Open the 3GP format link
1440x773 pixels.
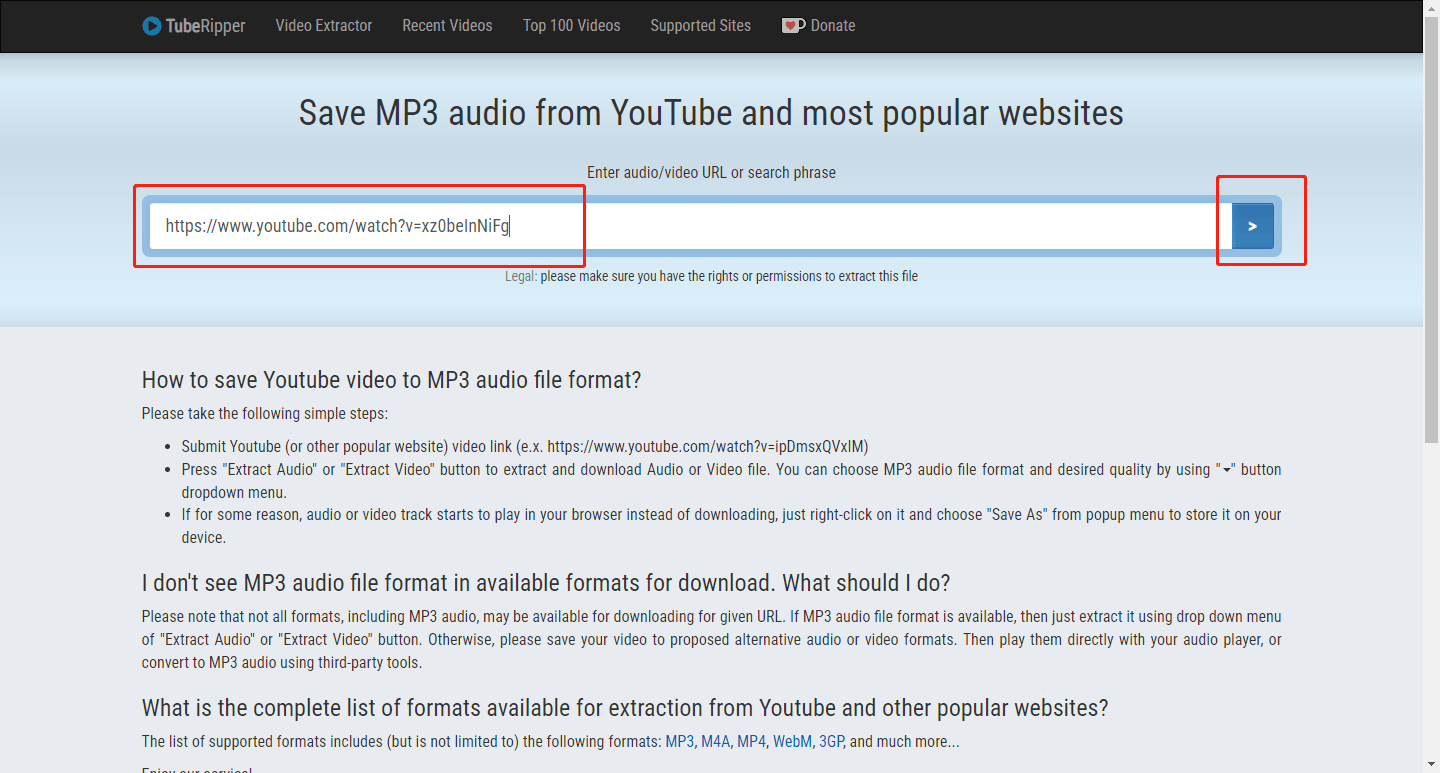point(830,742)
